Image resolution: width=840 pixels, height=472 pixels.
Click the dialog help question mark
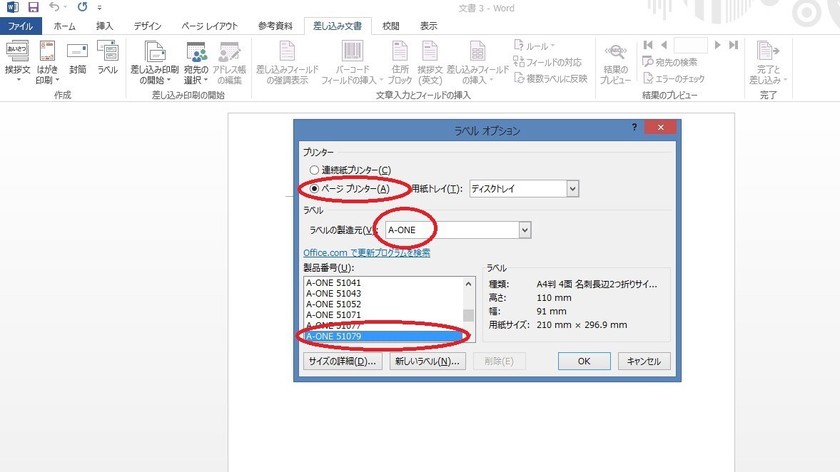pos(634,127)
